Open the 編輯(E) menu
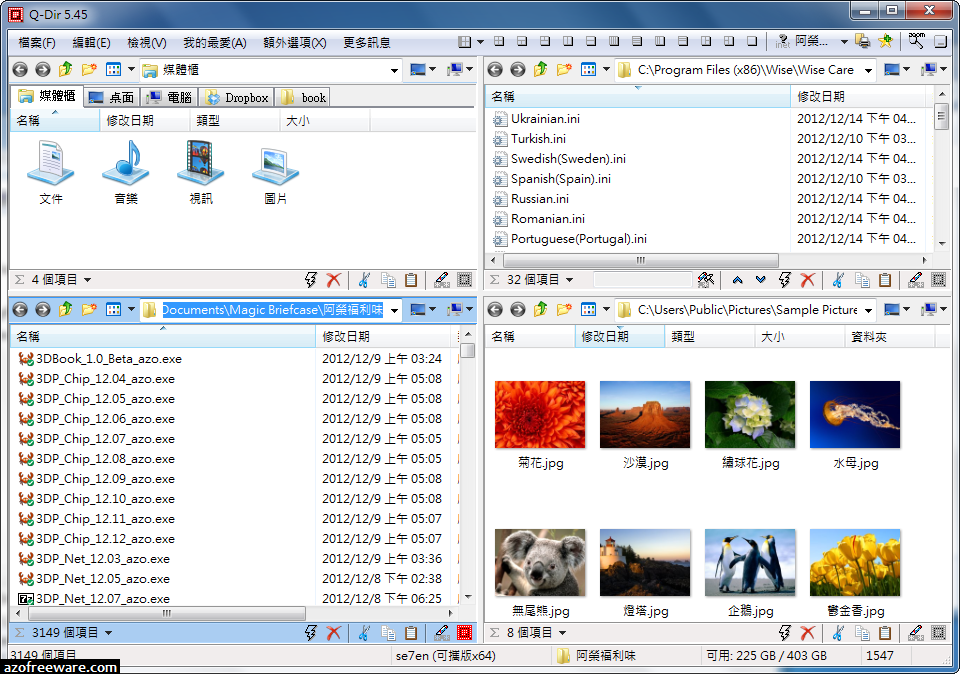 (x=91, y=42)
